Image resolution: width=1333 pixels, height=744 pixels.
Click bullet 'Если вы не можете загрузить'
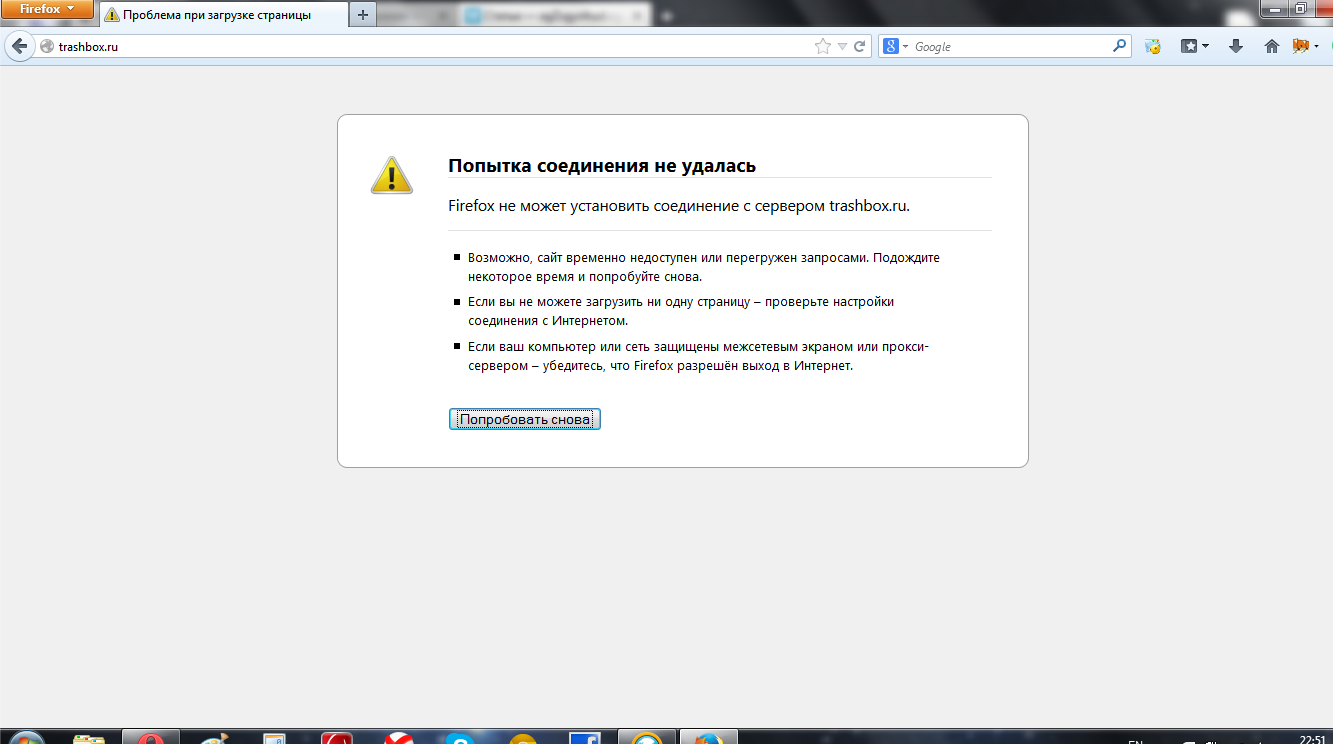pyautogui.click(x=680, y=311)
